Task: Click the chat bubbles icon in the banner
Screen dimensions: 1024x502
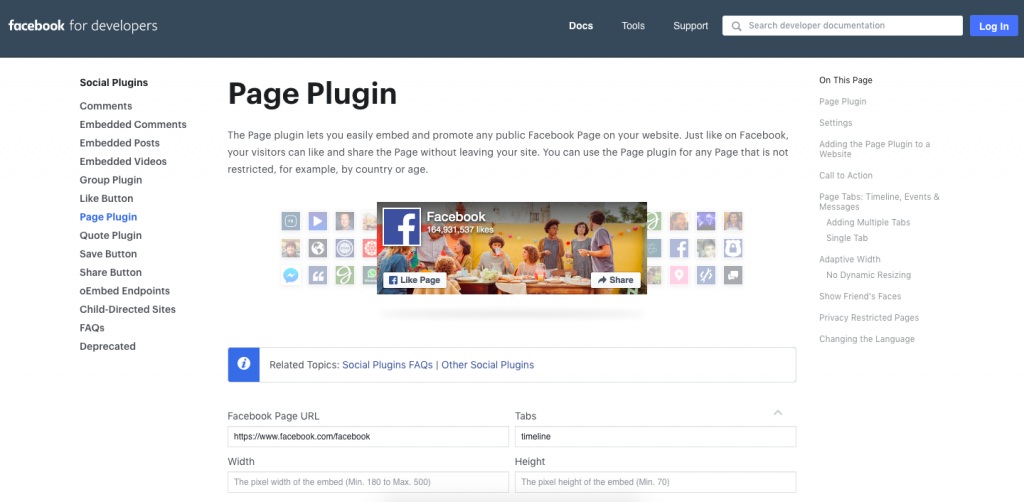Action: (x=733, y=275)
